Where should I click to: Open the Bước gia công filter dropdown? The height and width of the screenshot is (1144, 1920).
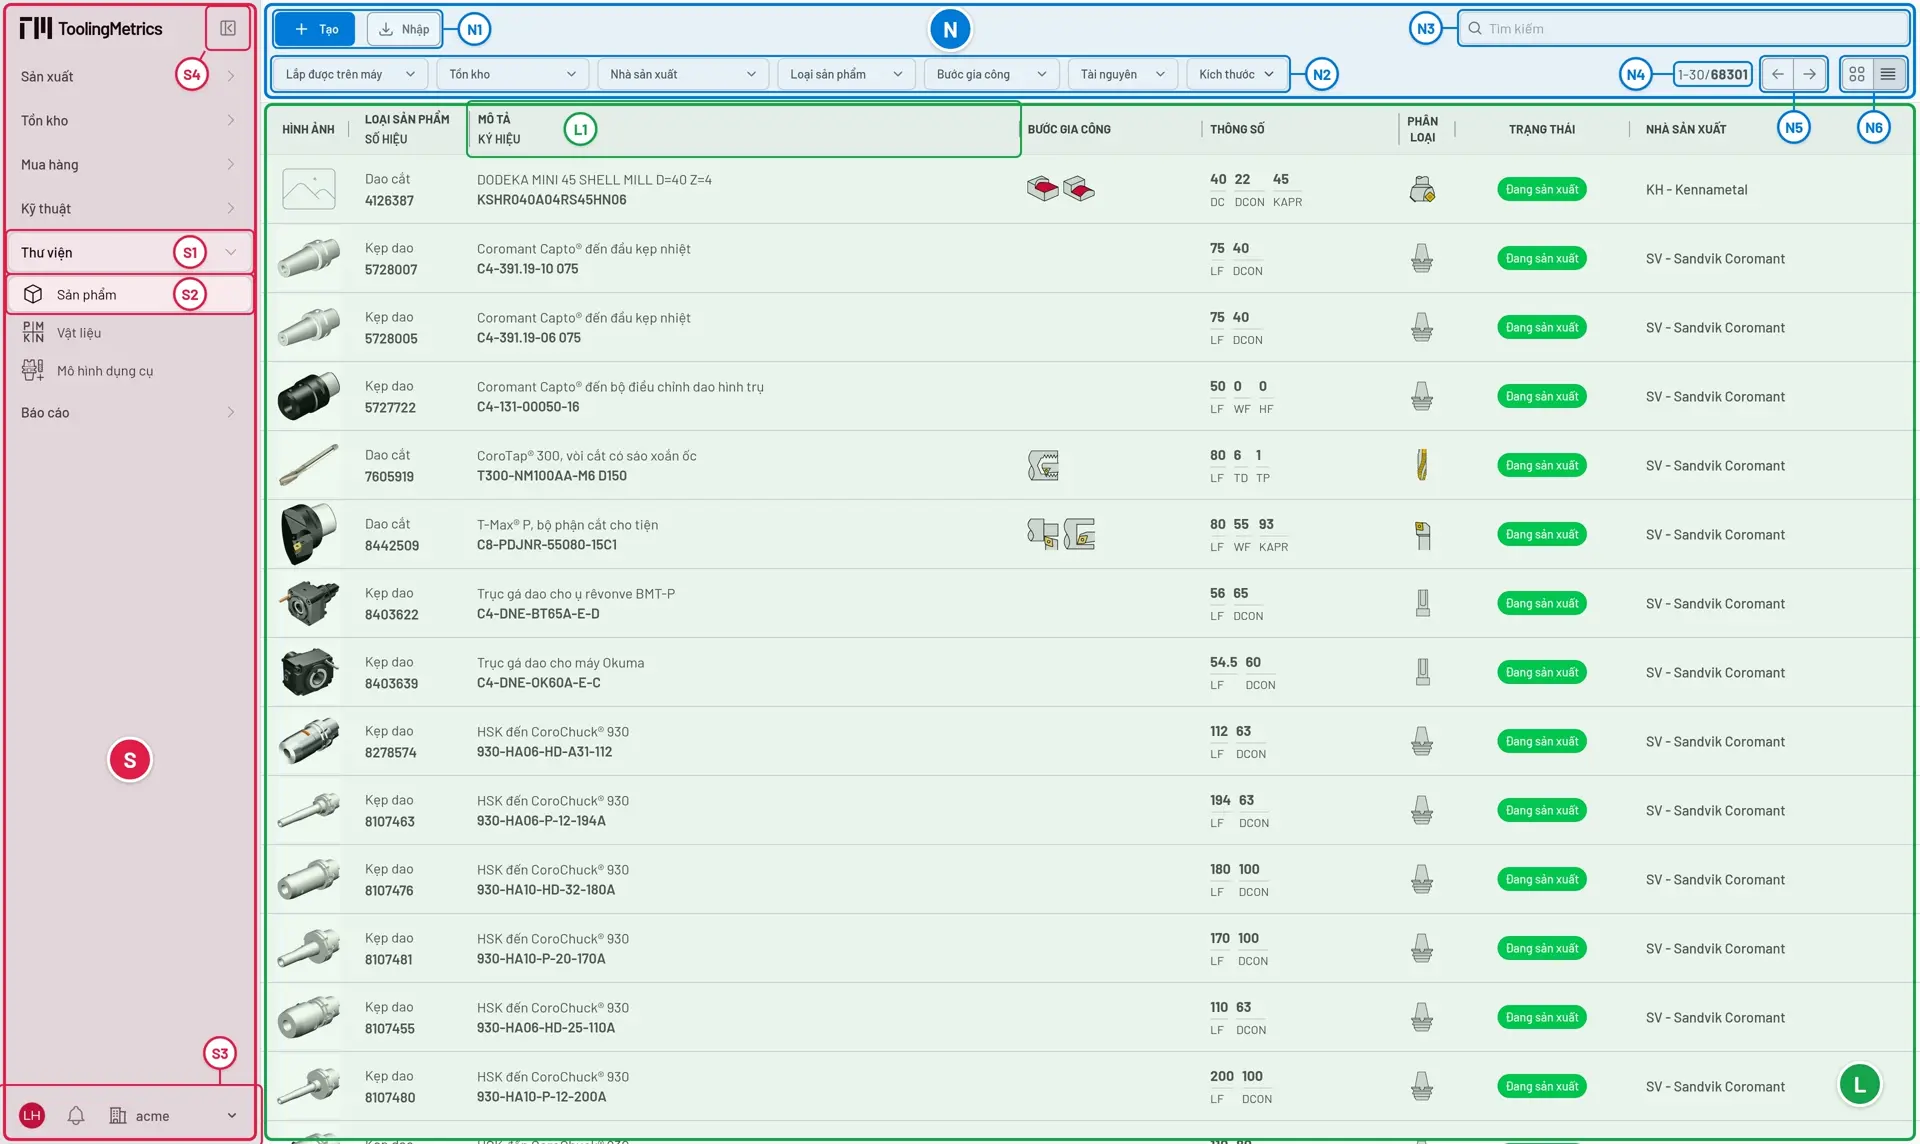(x=991, y=74)
